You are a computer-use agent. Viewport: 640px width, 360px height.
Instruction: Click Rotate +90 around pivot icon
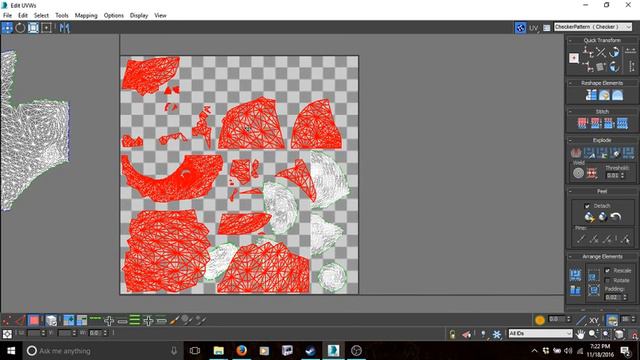point(614,52)
